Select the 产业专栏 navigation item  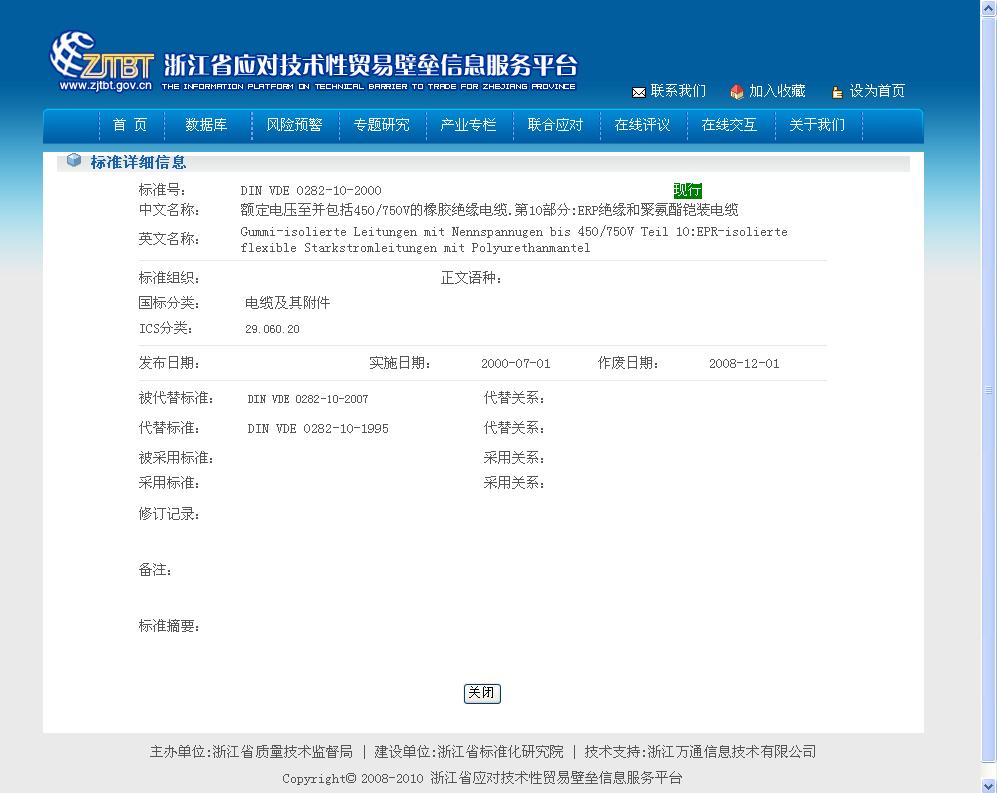click(468, 125)
